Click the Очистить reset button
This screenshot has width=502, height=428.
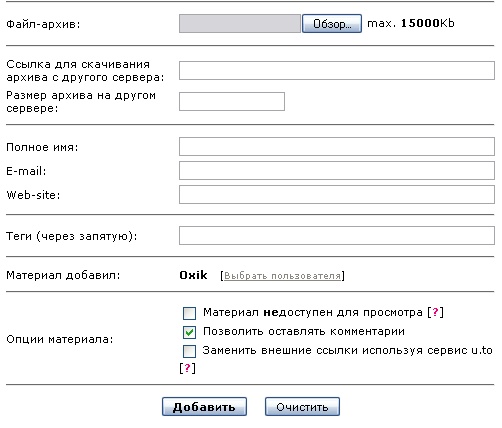coord(302,407)
